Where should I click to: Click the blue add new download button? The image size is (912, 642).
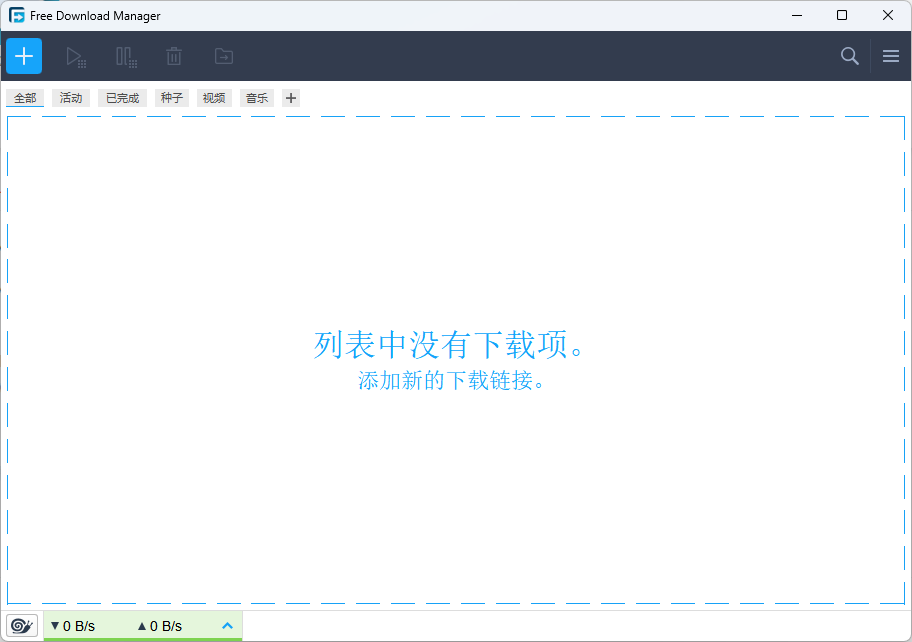24,56
